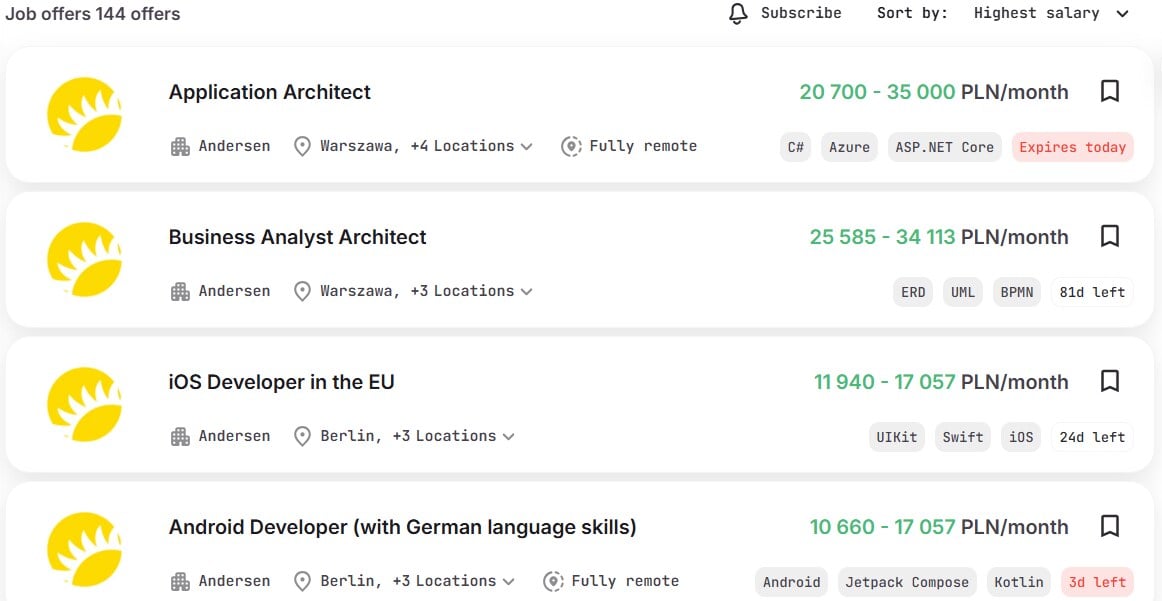Click the Job offers 144 offers heading

click(x=93, y=13)
